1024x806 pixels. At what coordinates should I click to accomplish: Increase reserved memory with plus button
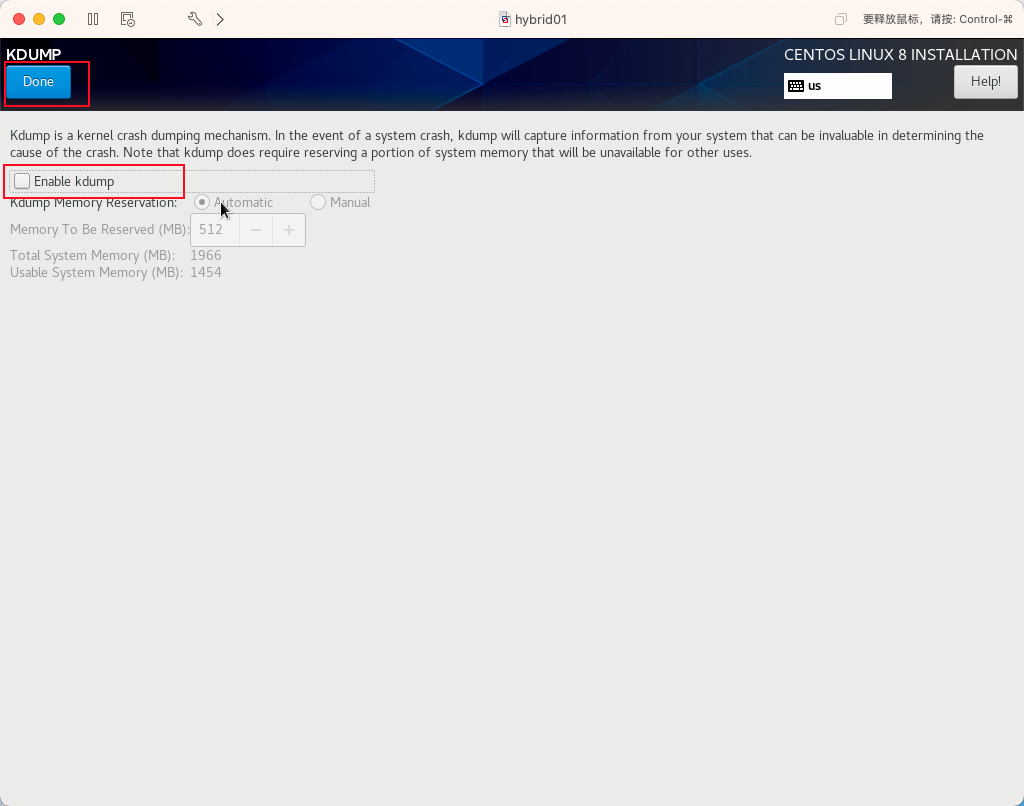coord(289,230)
